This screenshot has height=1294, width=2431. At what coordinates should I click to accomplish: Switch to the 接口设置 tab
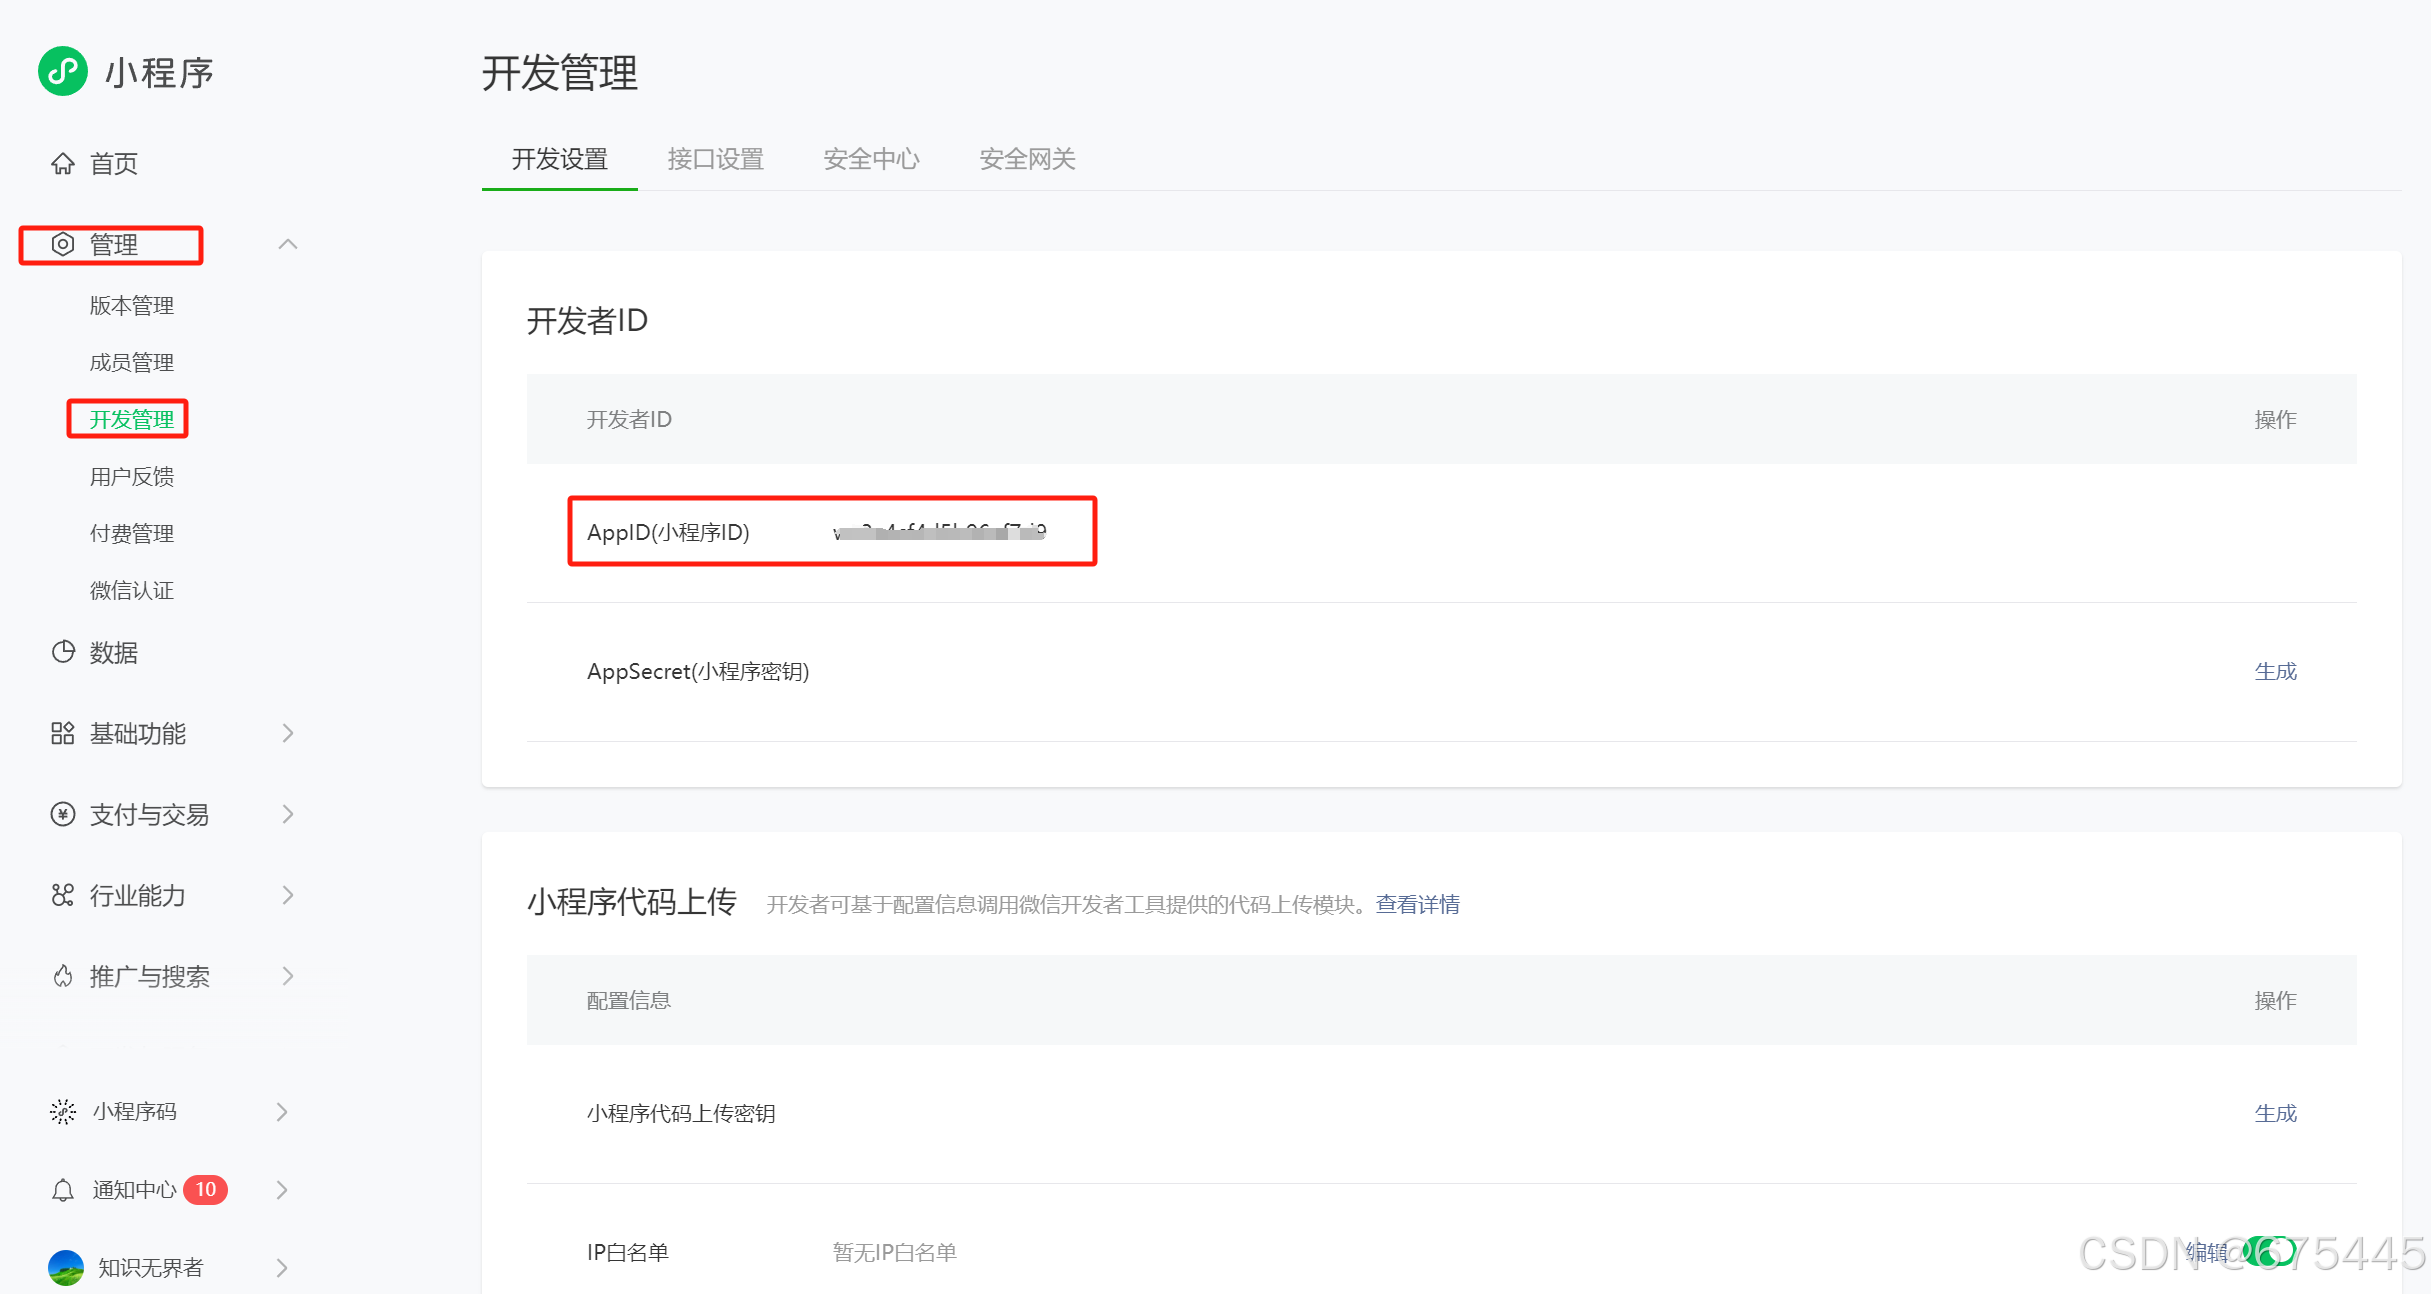(715, 159)
